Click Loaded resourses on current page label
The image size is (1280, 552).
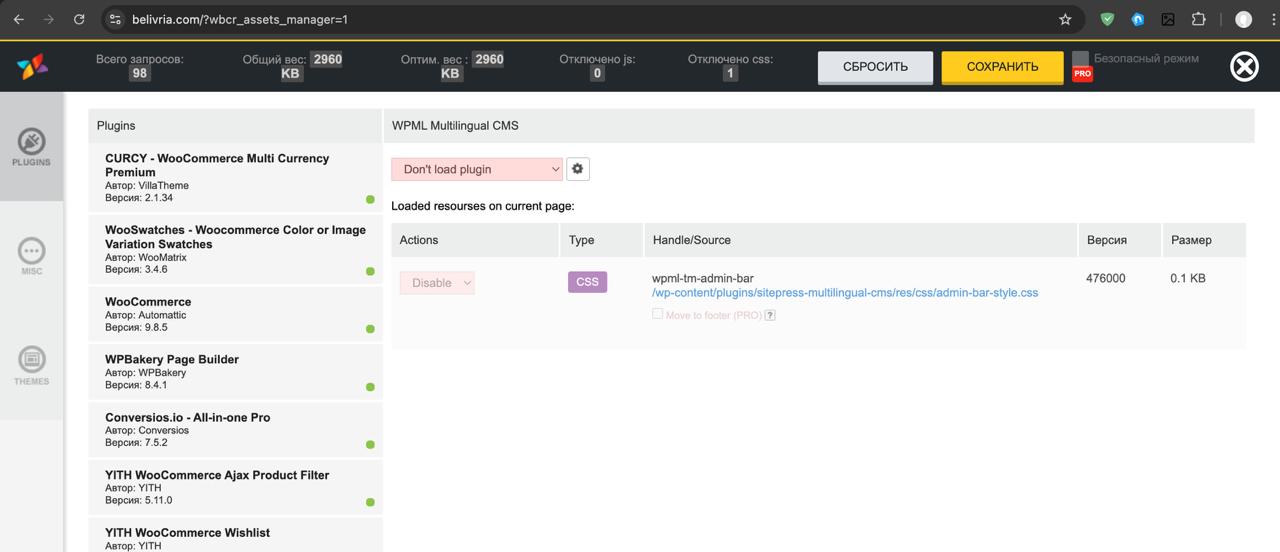483,206
